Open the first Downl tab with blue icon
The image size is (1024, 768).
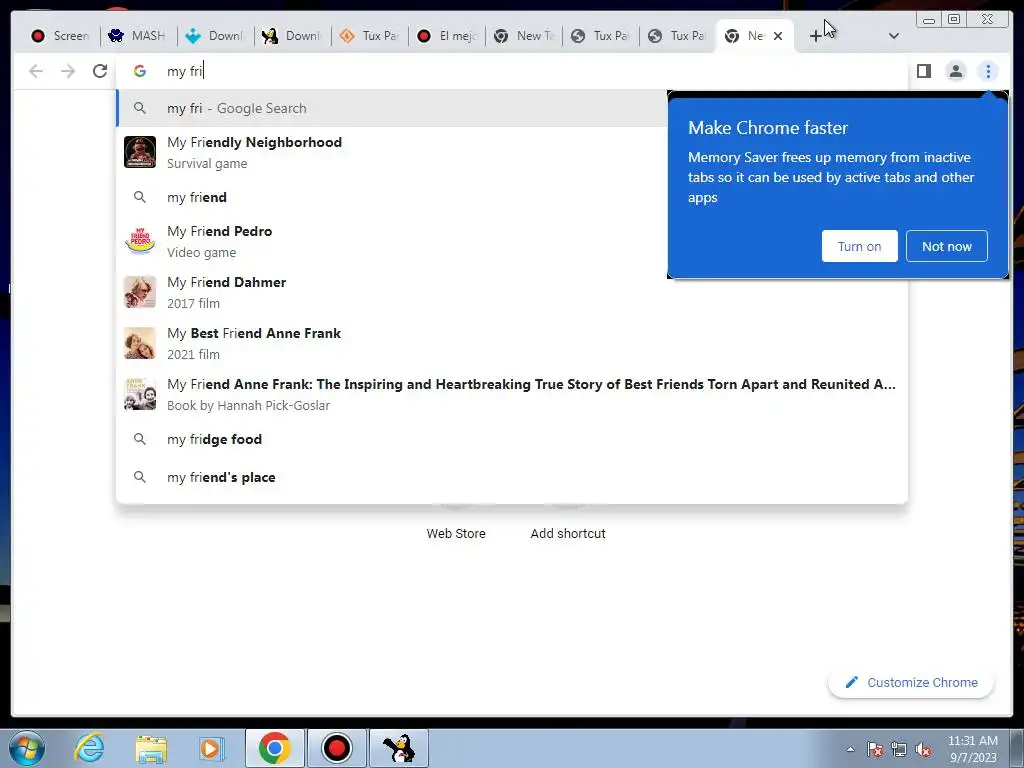tap(215, 36)
